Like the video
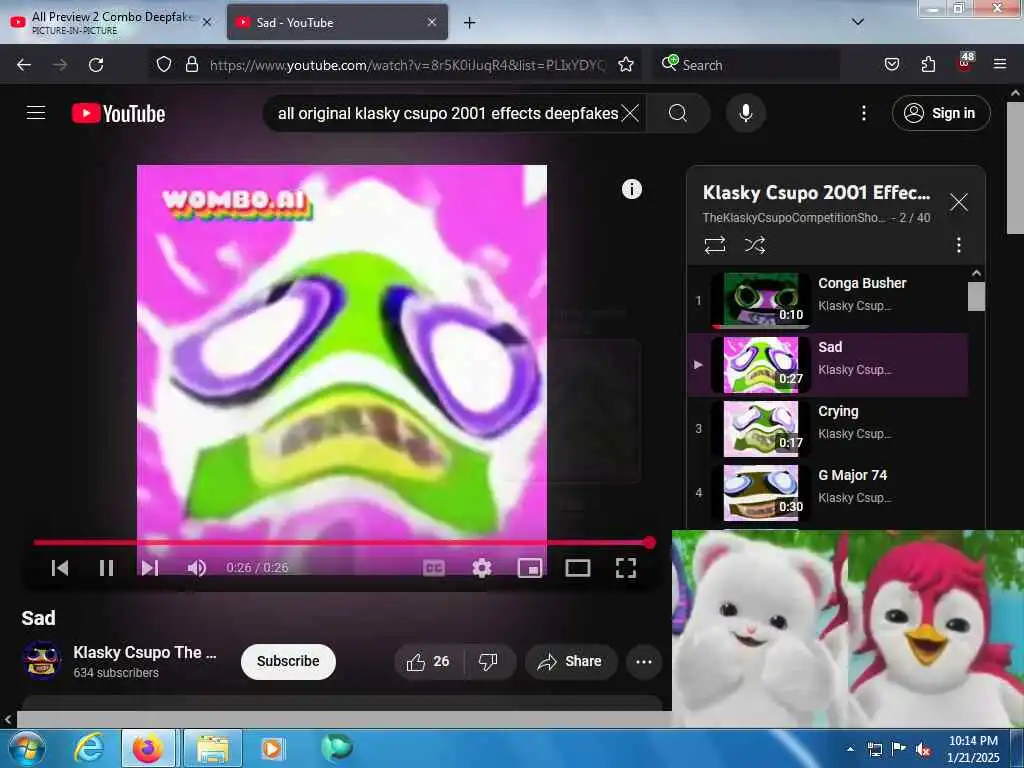 [428, 662]
